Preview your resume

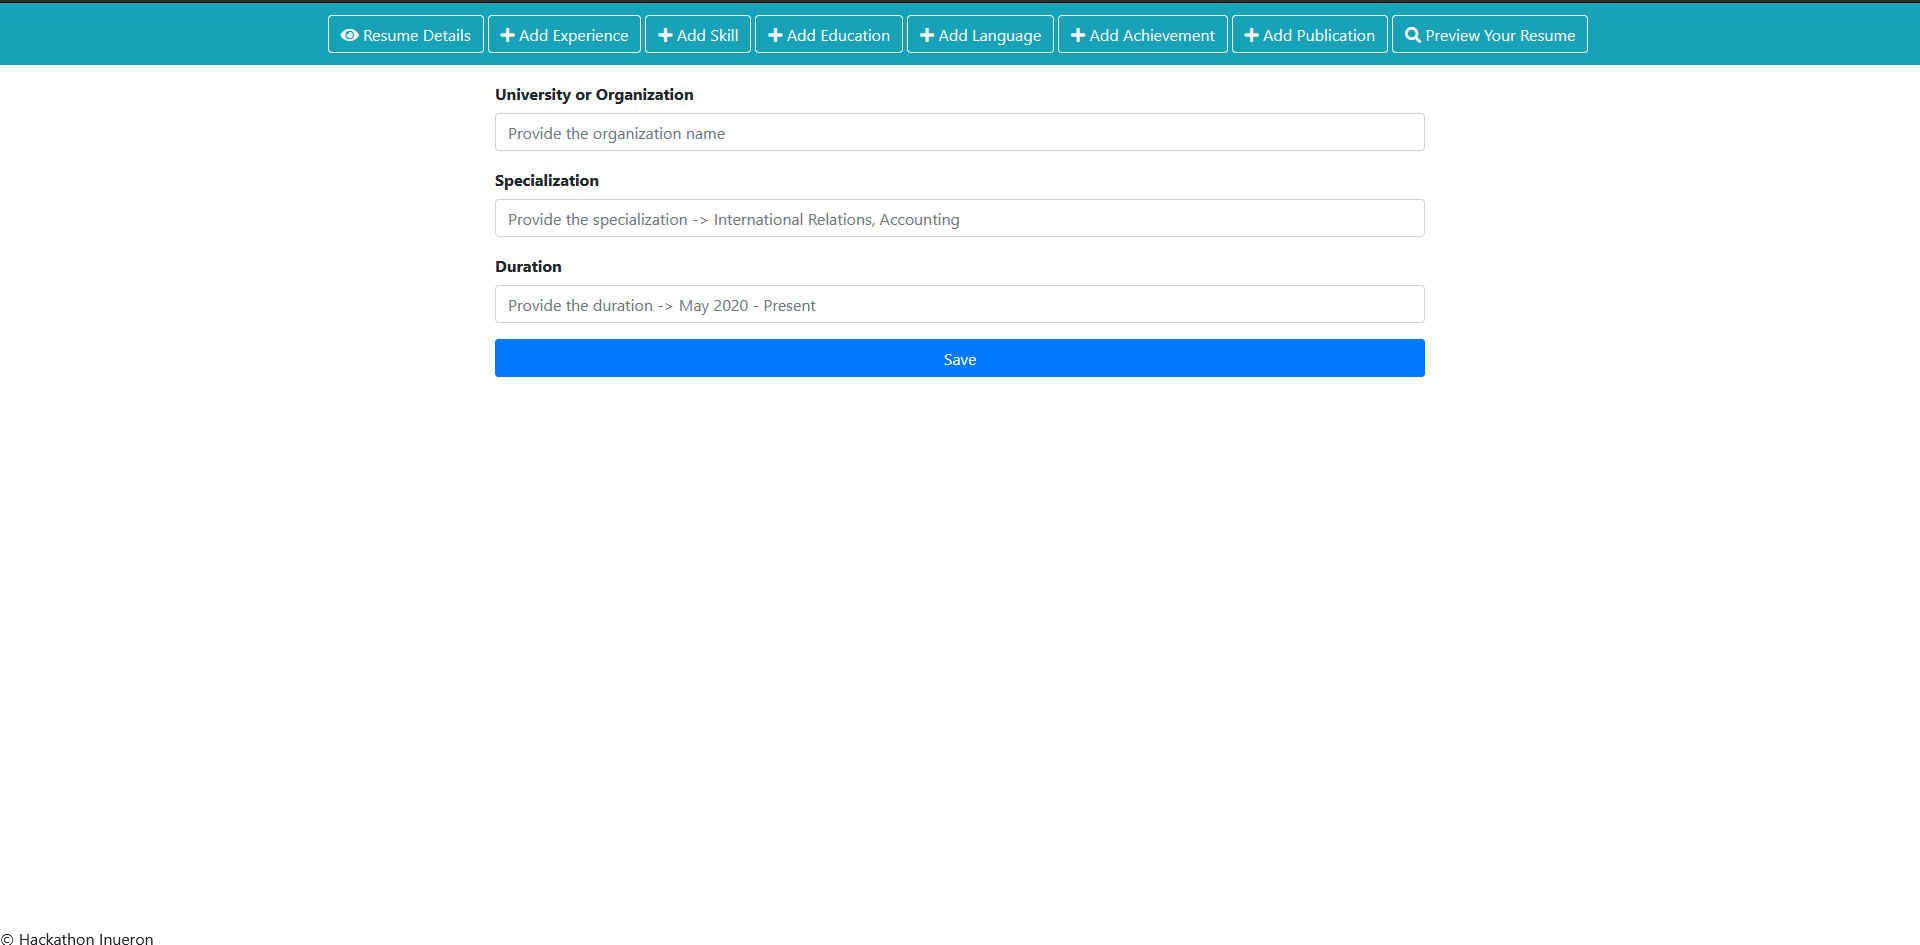click(1489, 34)
